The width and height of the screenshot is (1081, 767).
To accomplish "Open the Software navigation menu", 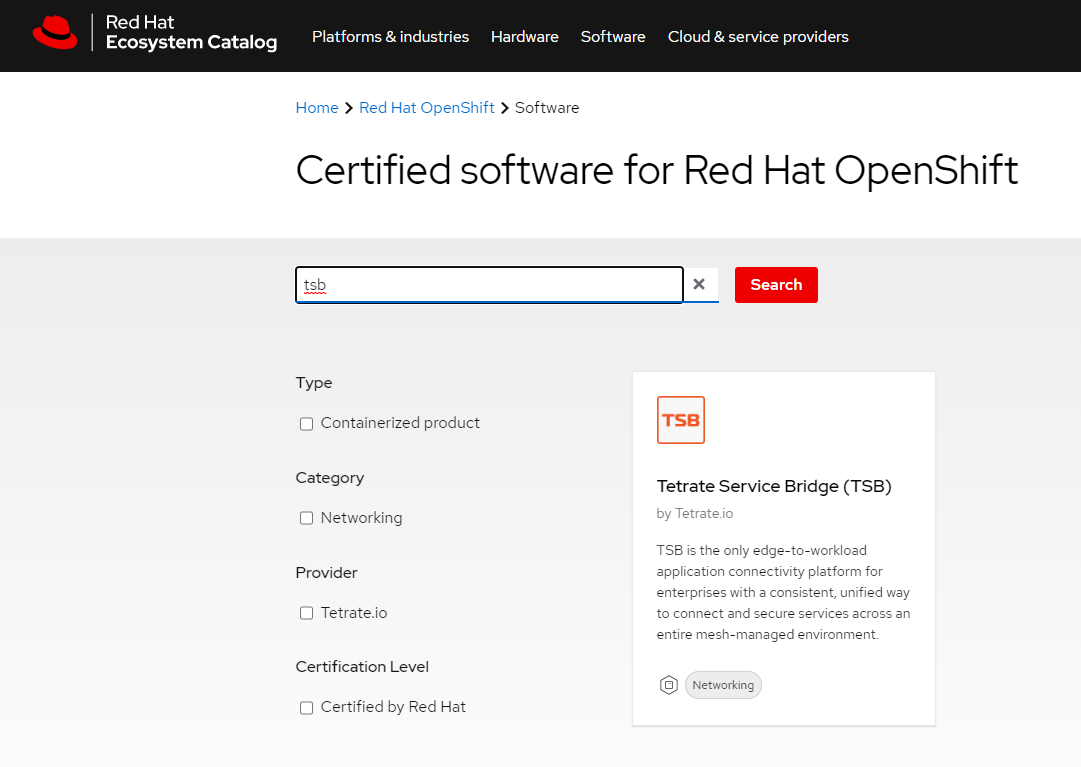I will tap(613, 36).
